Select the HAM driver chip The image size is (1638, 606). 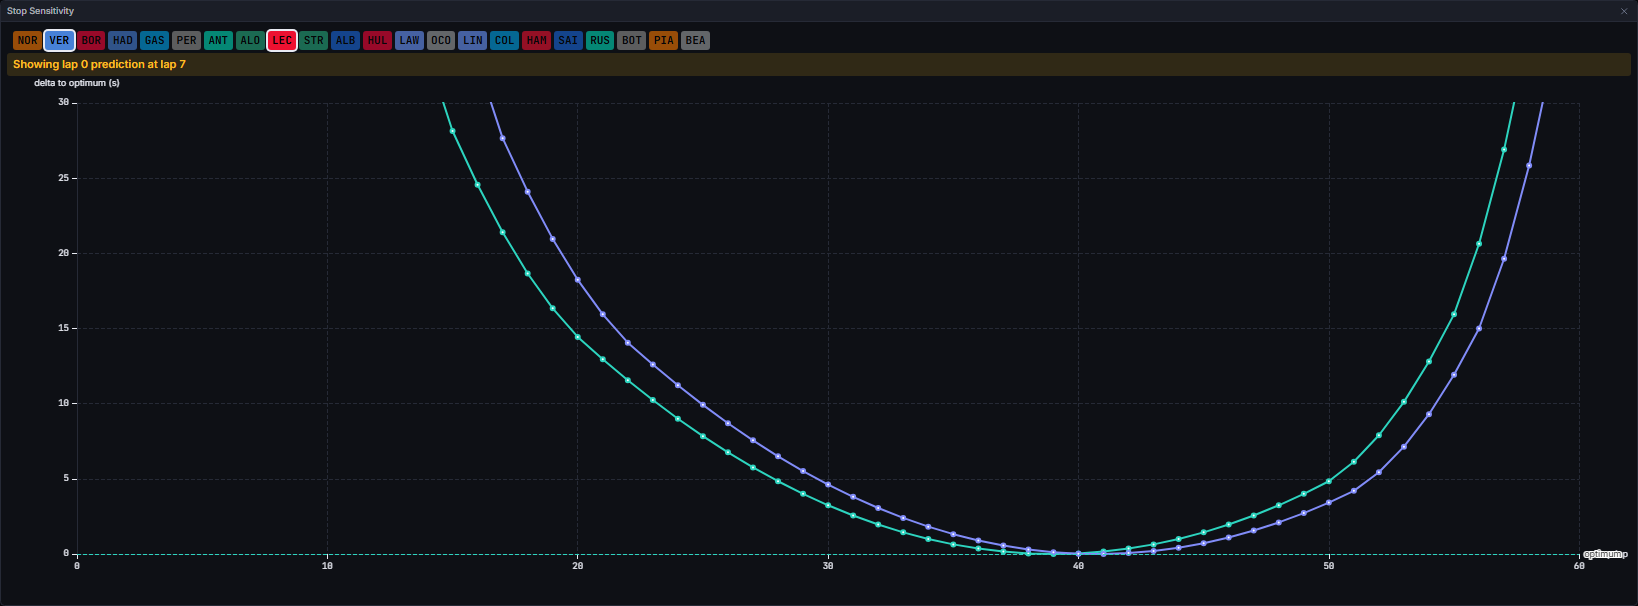[x=536, y=41]
